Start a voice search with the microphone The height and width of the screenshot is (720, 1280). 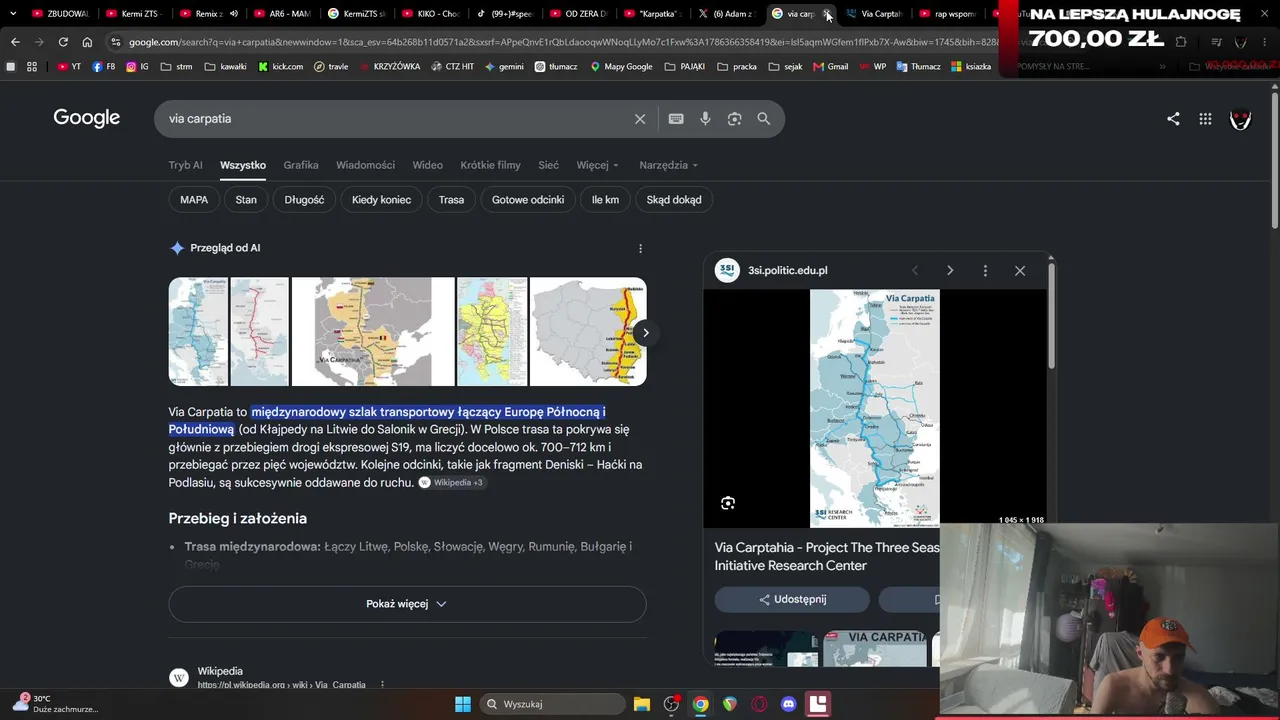[705, 119]
